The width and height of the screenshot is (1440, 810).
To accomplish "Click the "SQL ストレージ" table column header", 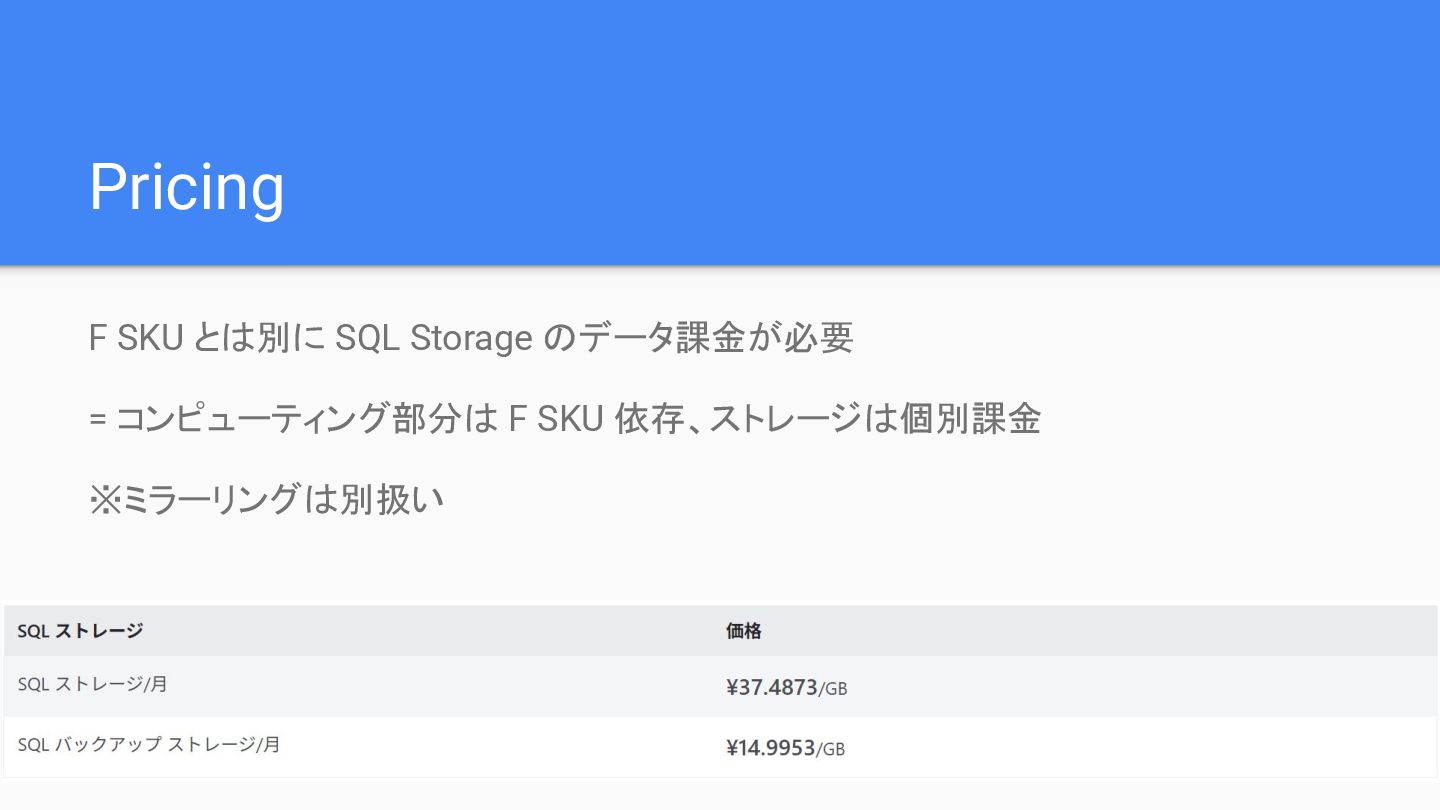I will pyautogui.click(x=80, y=631).
